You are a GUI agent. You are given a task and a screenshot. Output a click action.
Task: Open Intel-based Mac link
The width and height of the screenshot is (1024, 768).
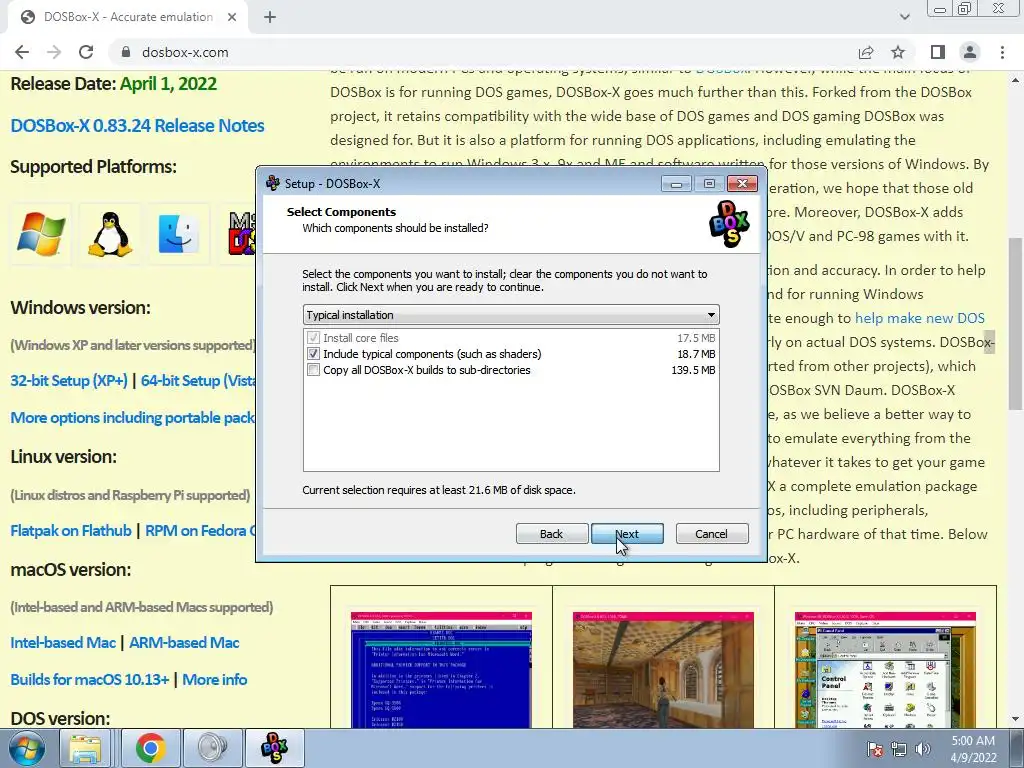[63, 643]
